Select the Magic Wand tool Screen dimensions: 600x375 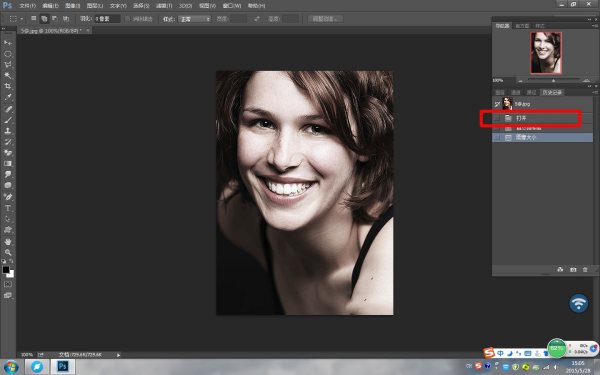pos(8,76)
